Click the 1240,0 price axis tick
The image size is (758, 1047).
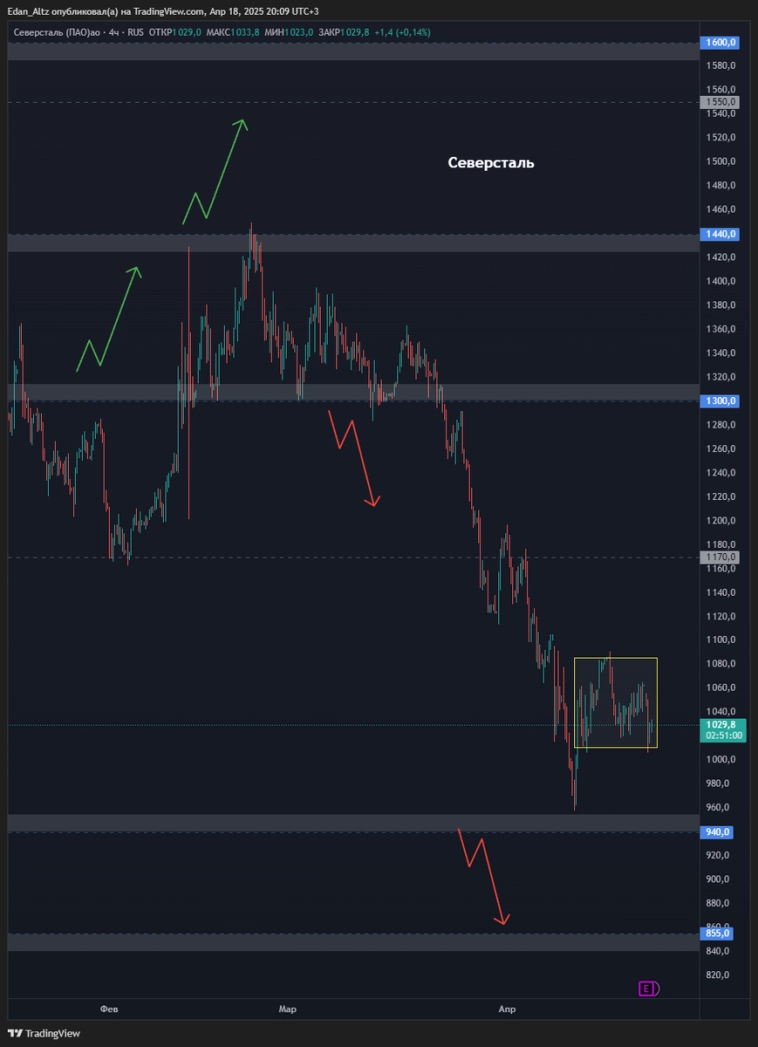pos(723,473)
